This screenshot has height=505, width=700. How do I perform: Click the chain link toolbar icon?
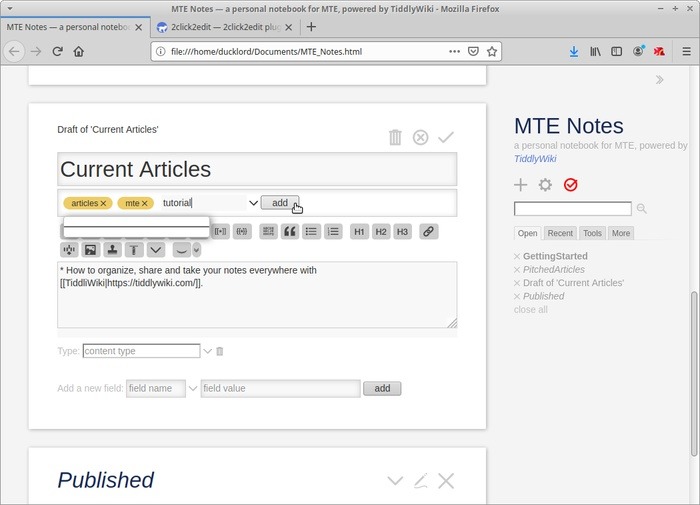(429, 231)
